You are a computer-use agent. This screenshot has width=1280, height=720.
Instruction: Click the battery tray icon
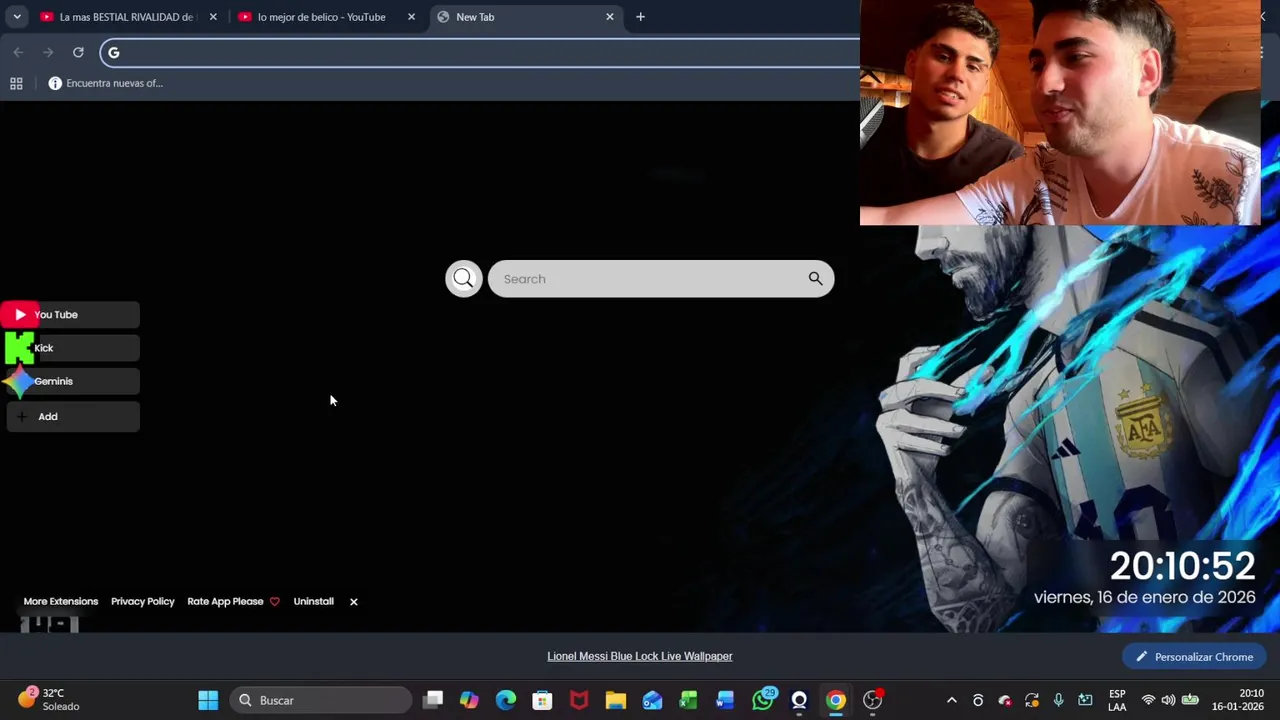coord(1190,700)
